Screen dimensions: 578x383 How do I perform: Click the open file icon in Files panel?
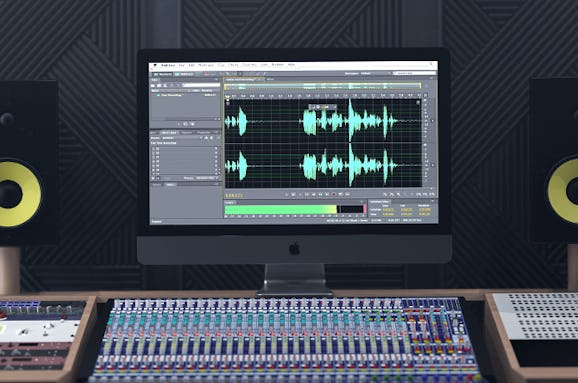click(x=153, y=86)
